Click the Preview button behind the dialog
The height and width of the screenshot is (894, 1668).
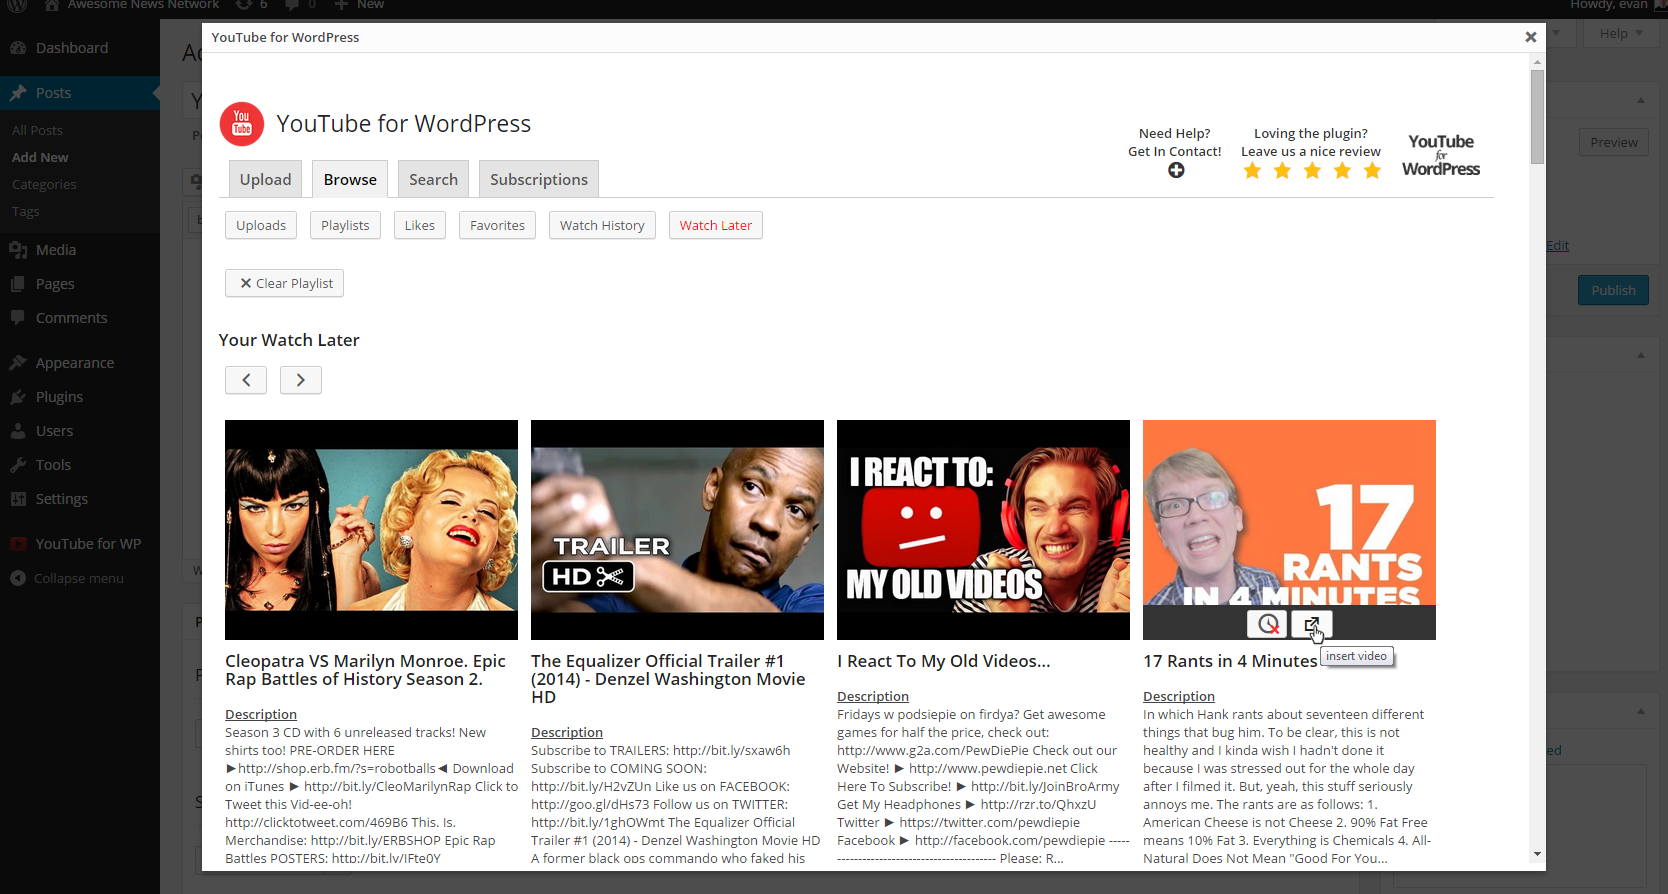(x=1613, y=142)
